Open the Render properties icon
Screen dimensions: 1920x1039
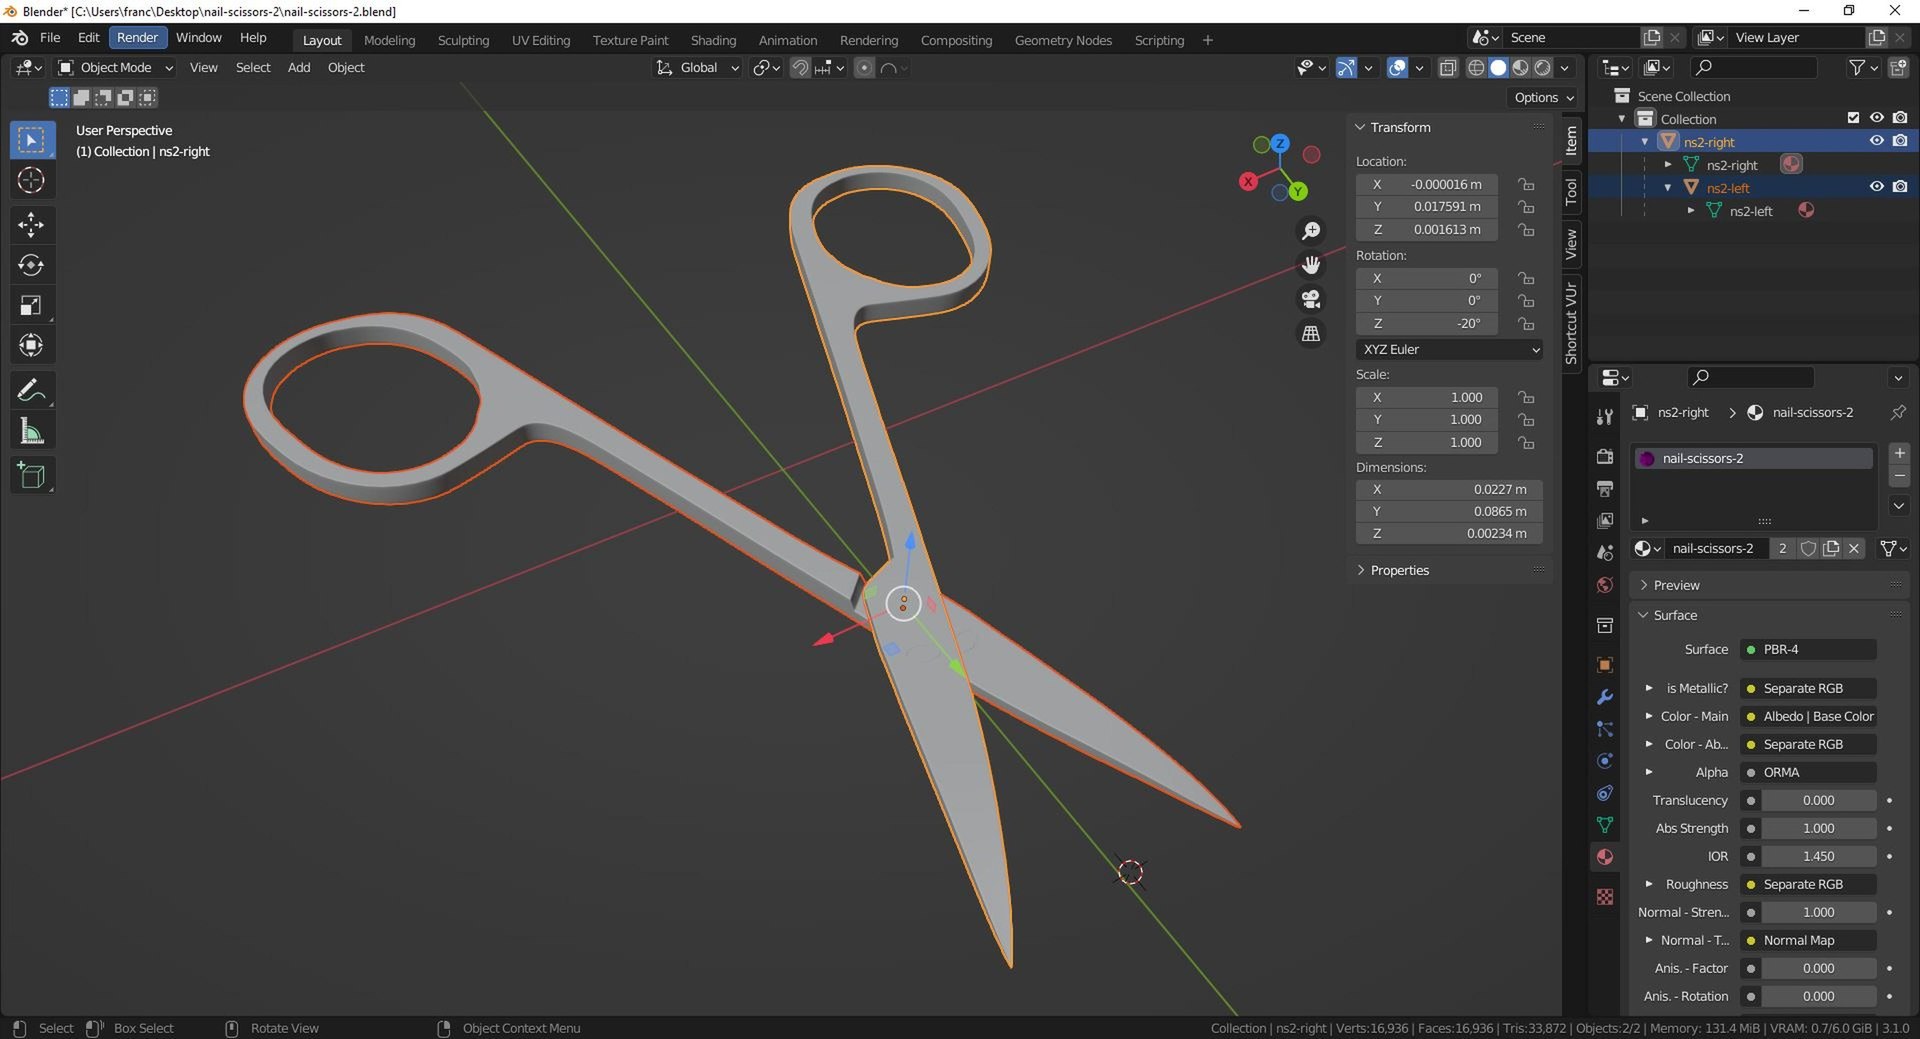tap(1605, 457)
